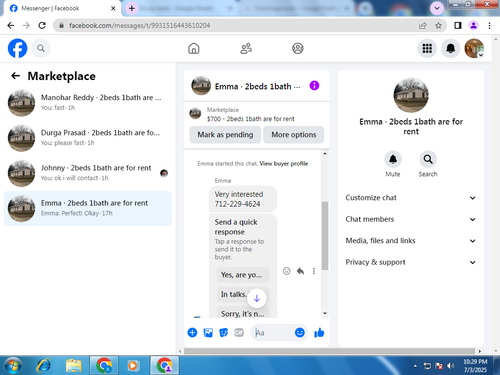The image size is (500, 375).
Task: Open the tab search dropdown in Chrome
Action: 437,8
